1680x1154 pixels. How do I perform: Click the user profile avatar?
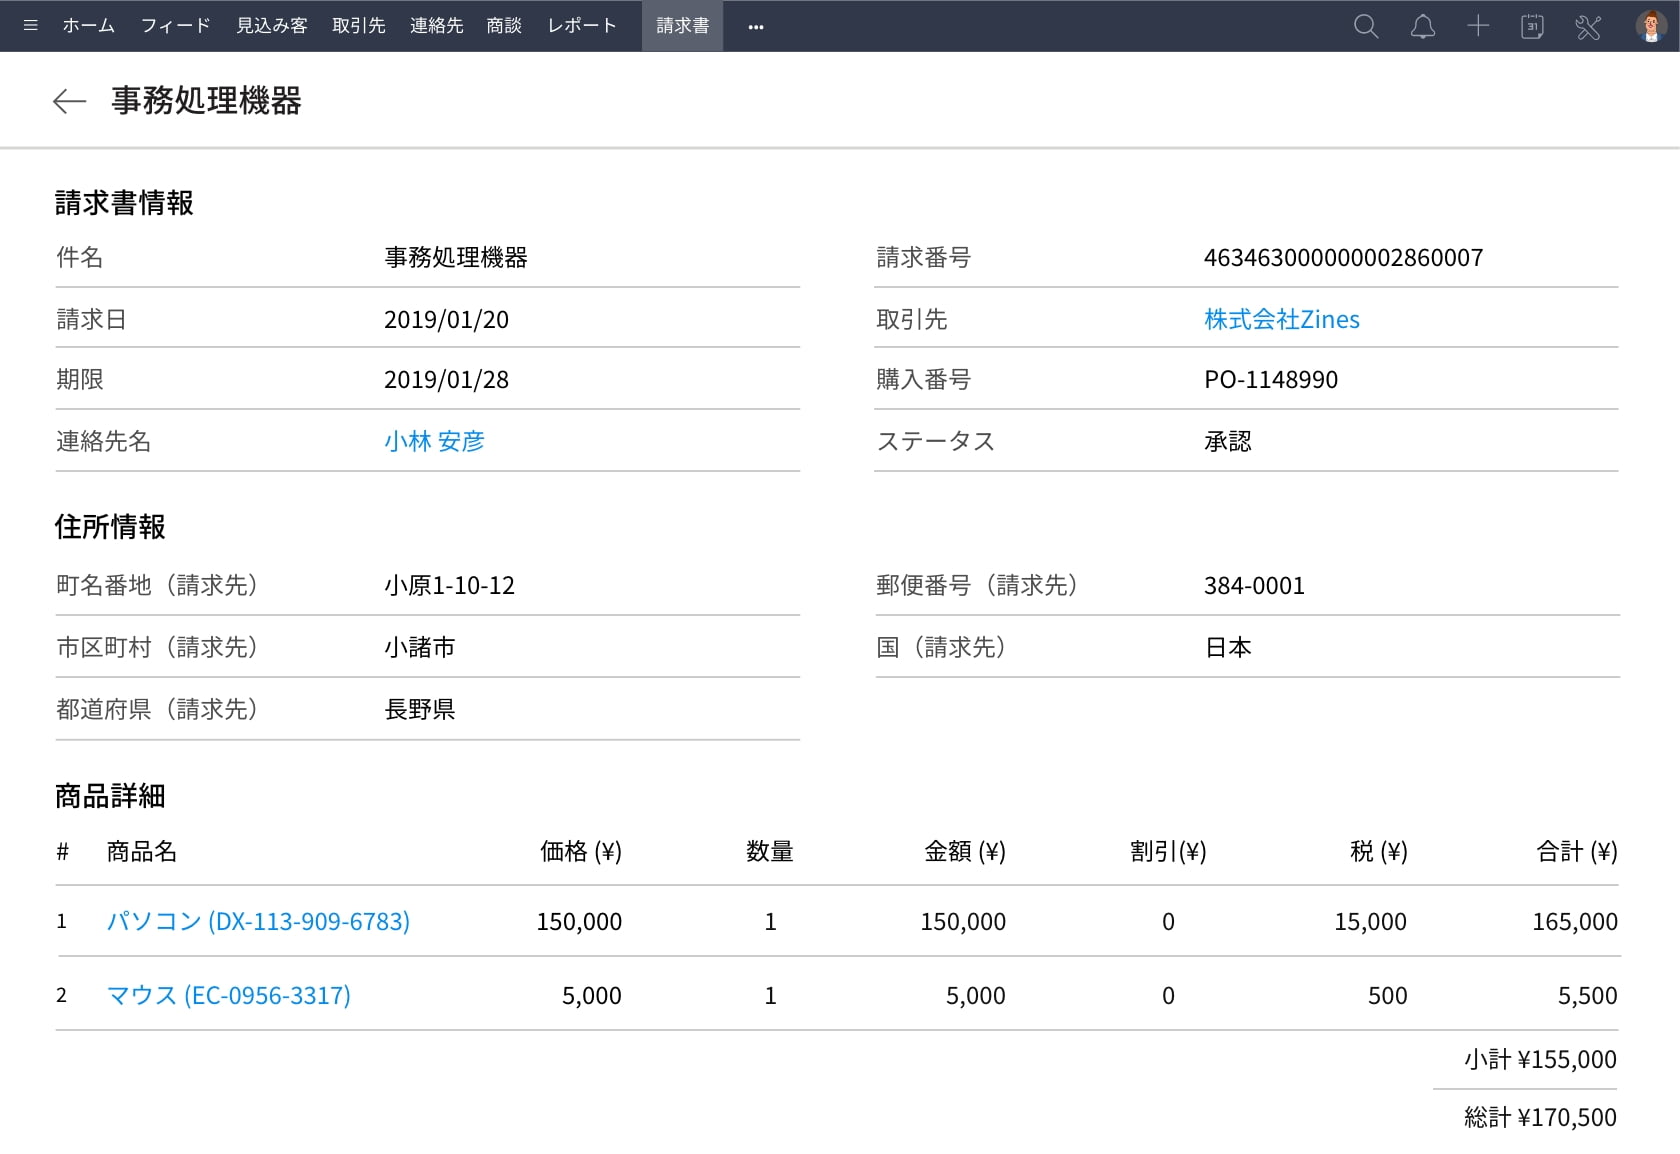pyautogui.click(x=1650, y=27)
